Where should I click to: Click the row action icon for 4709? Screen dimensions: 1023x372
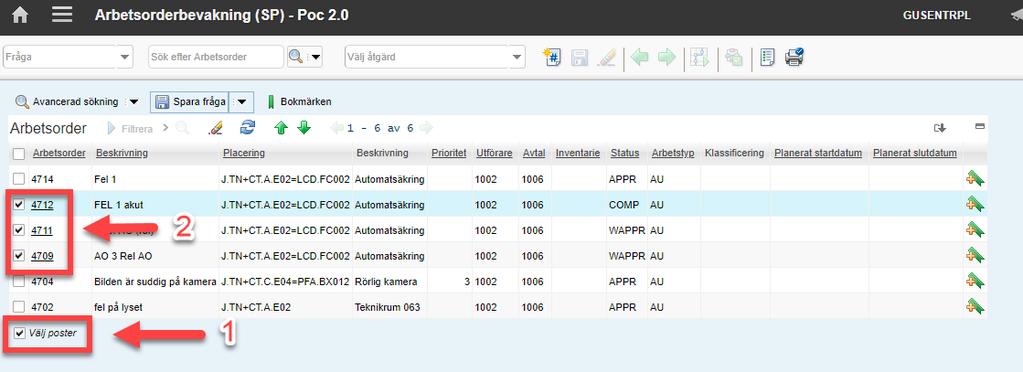[x=975, y=255]
